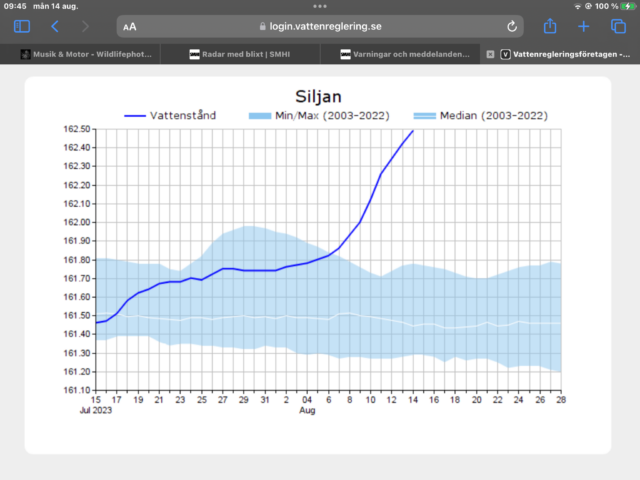
Task: Go back with the left chevron arrow
Action: [x=55, y=27]
